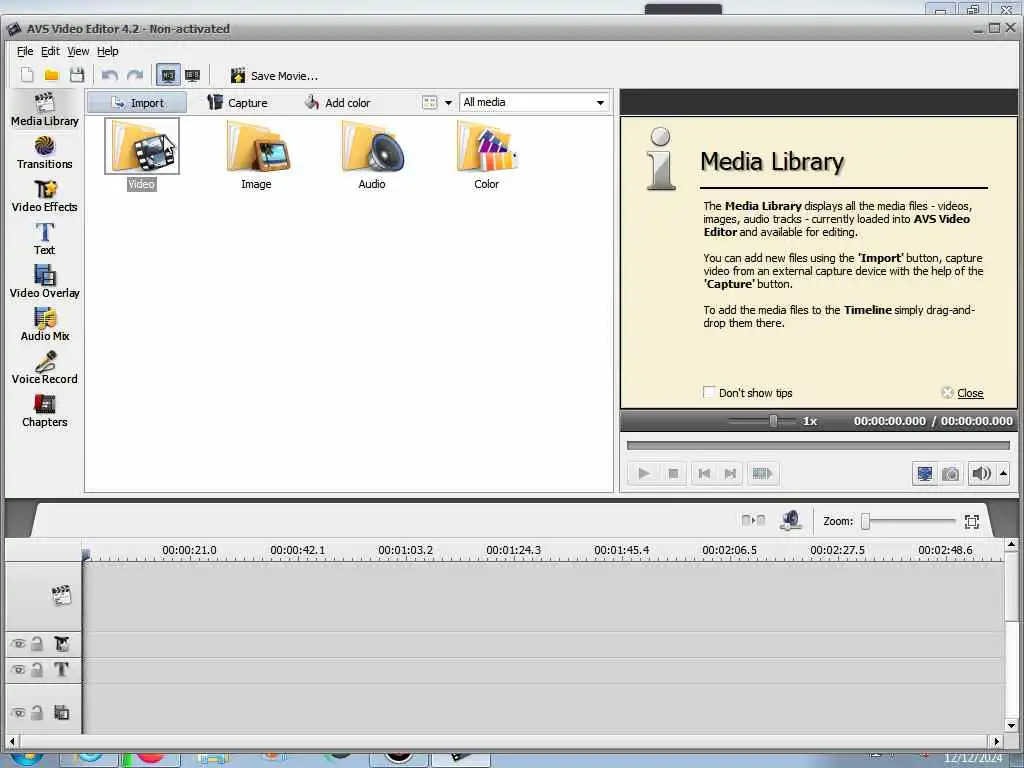Click the audio volume timeline toolbar icon
Viewport: 1024px width, 768px height.
pyautogui.click(x=791, y=520)
